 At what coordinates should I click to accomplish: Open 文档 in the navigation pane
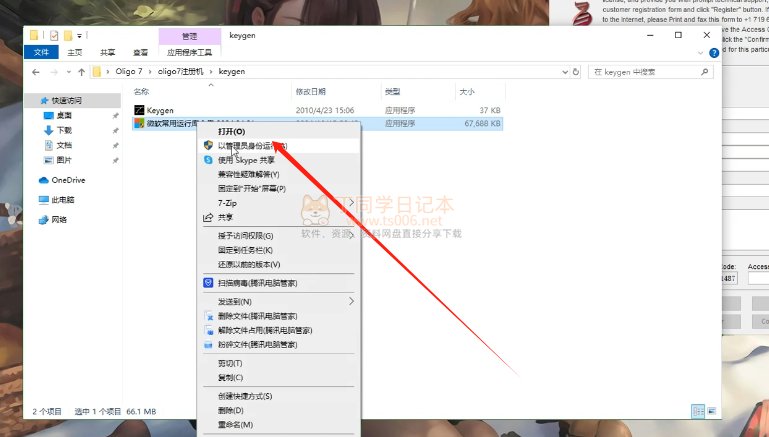[64, 145]
